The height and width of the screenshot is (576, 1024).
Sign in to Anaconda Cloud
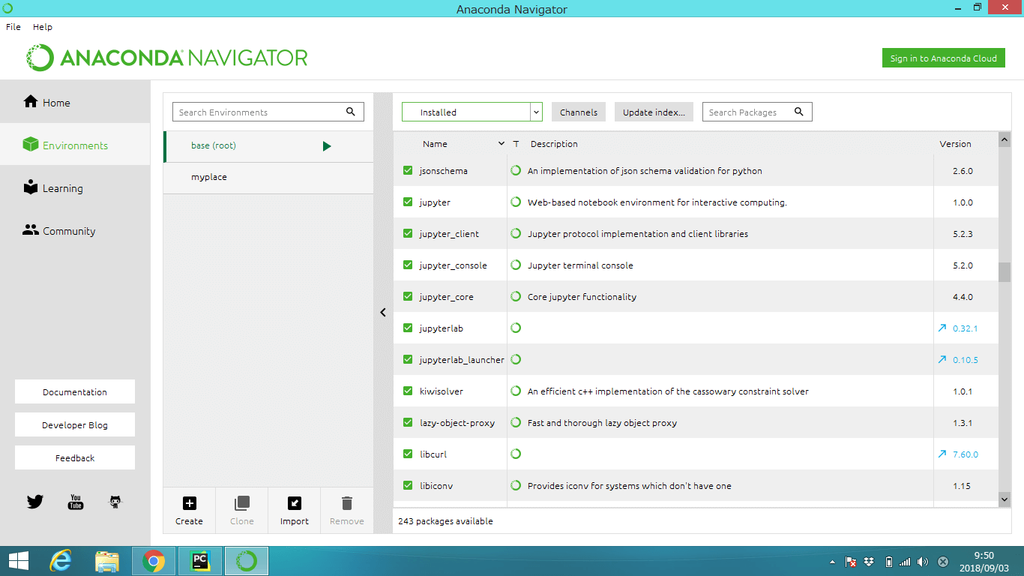click(943, 58)
